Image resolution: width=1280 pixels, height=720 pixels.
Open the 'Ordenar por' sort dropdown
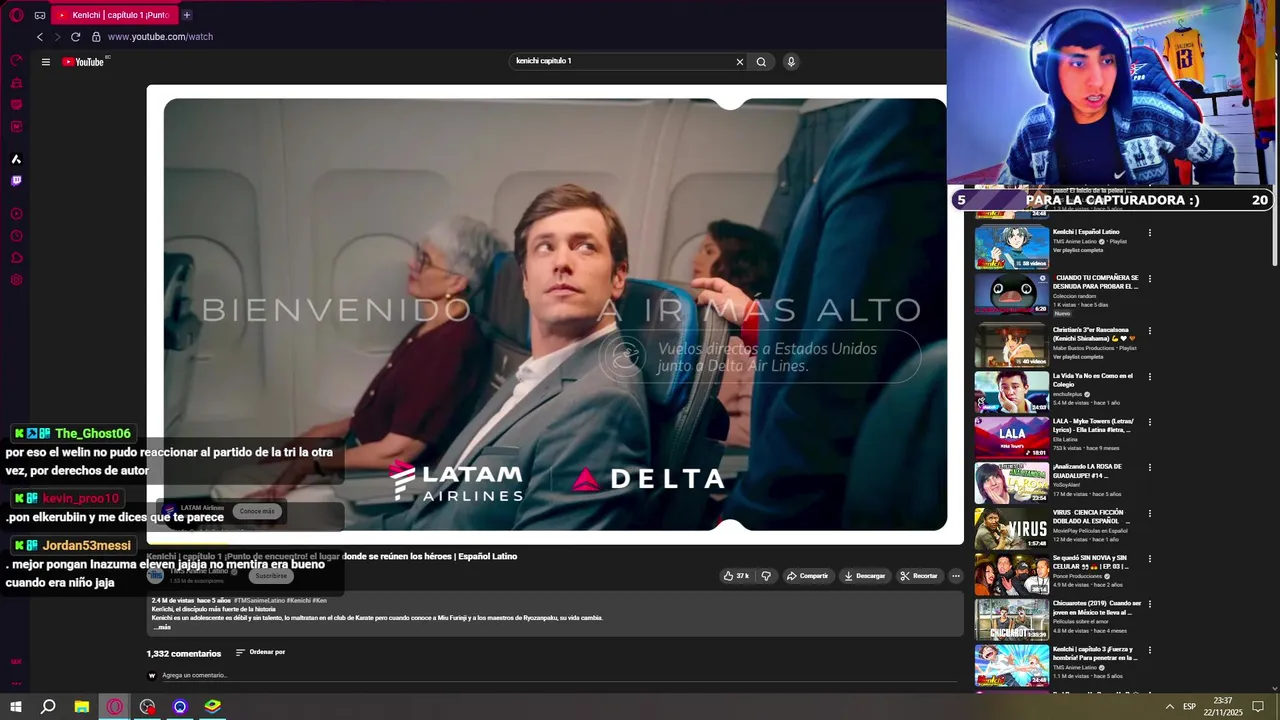point(261,652)
